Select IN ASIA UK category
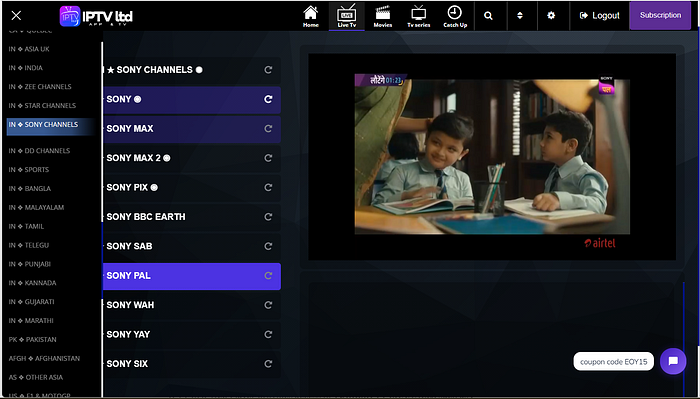Viewport: 700px width, 399px height. point(29,49)
